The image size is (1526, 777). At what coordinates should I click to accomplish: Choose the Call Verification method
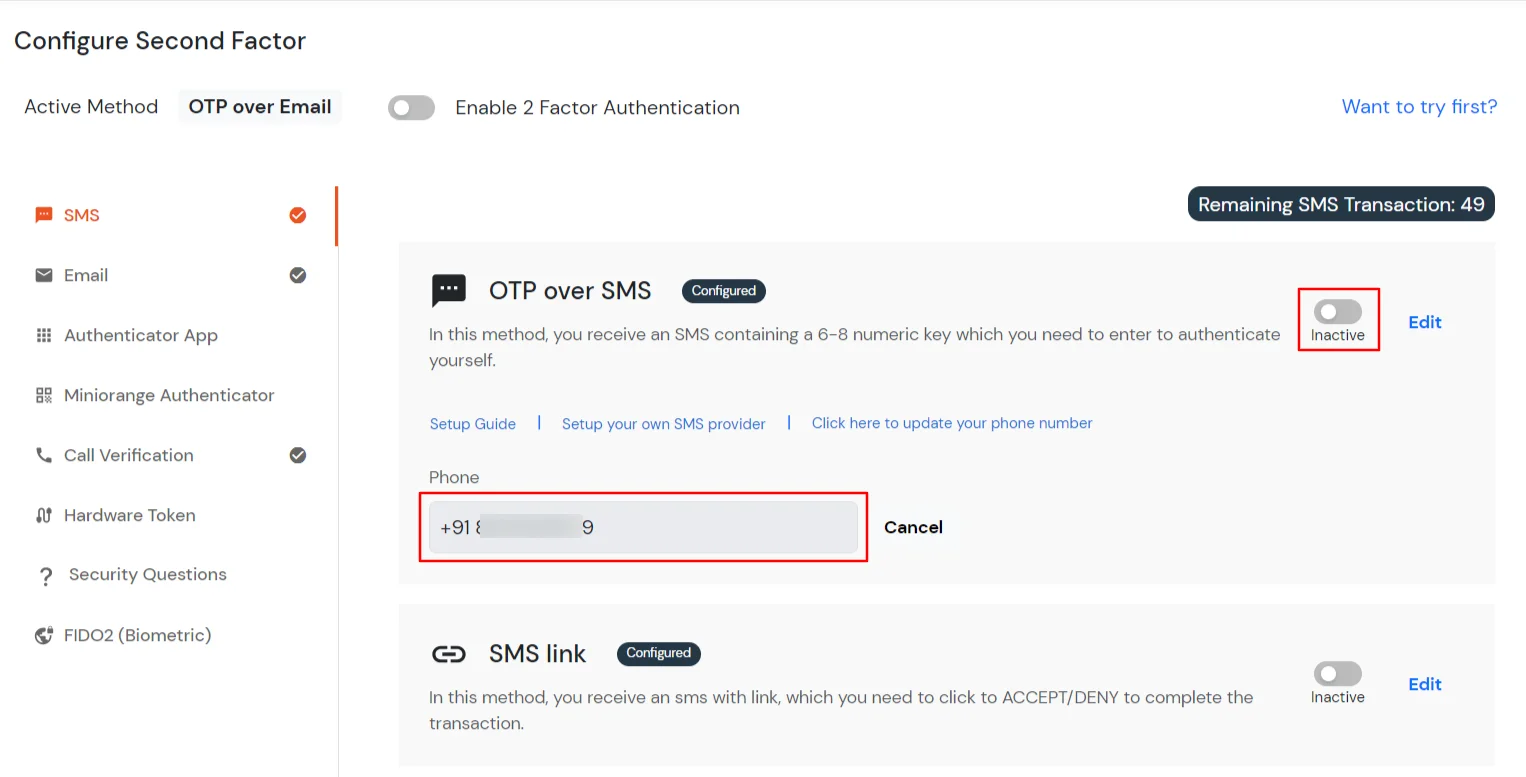click(x=128, y=455)
